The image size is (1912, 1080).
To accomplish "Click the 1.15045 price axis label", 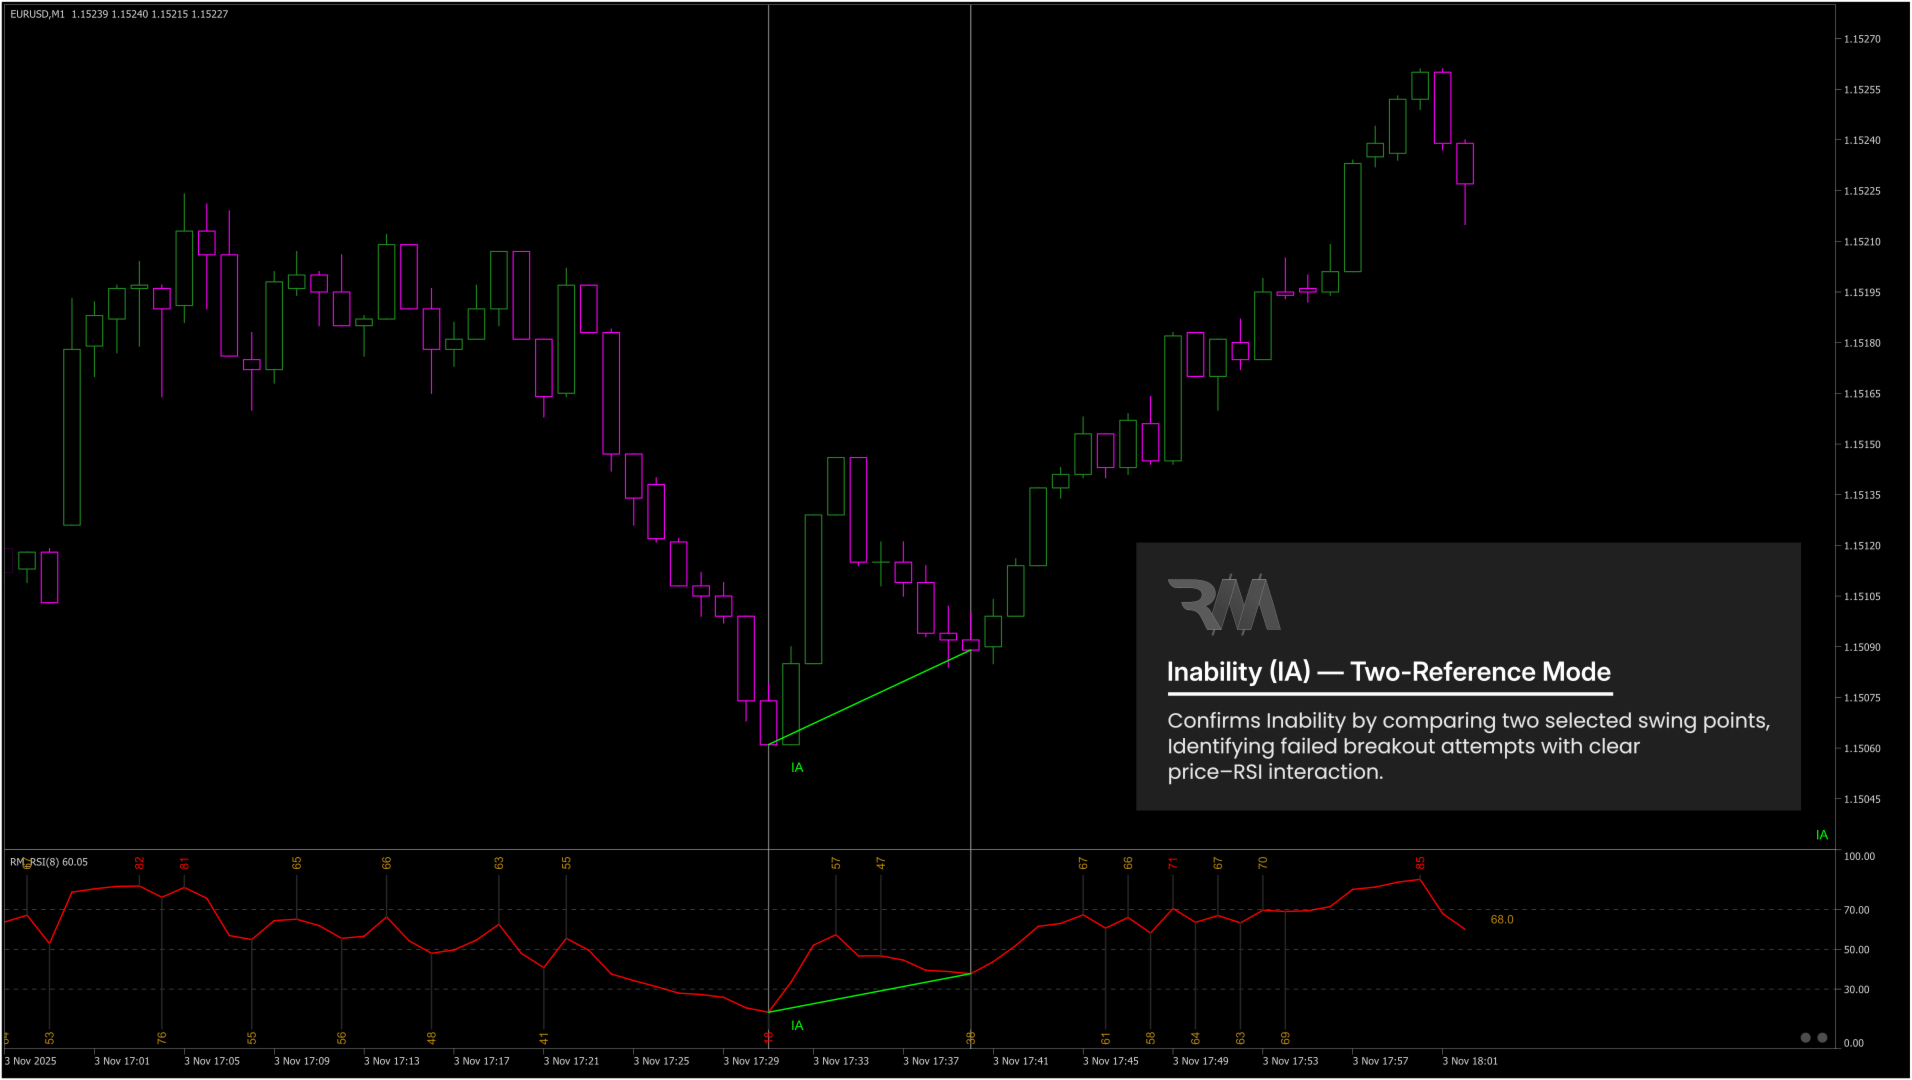I will click(x=1862, y=799).
